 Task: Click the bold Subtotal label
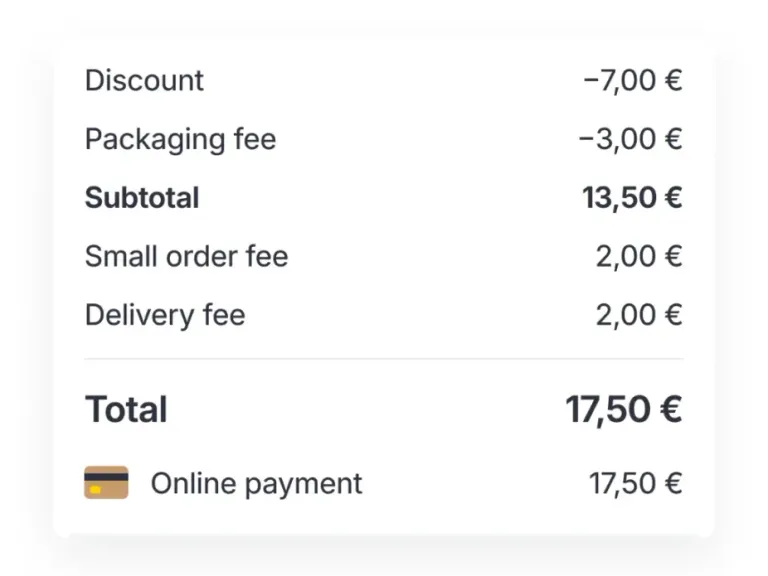pyautogui.click(x=142, y=198)
